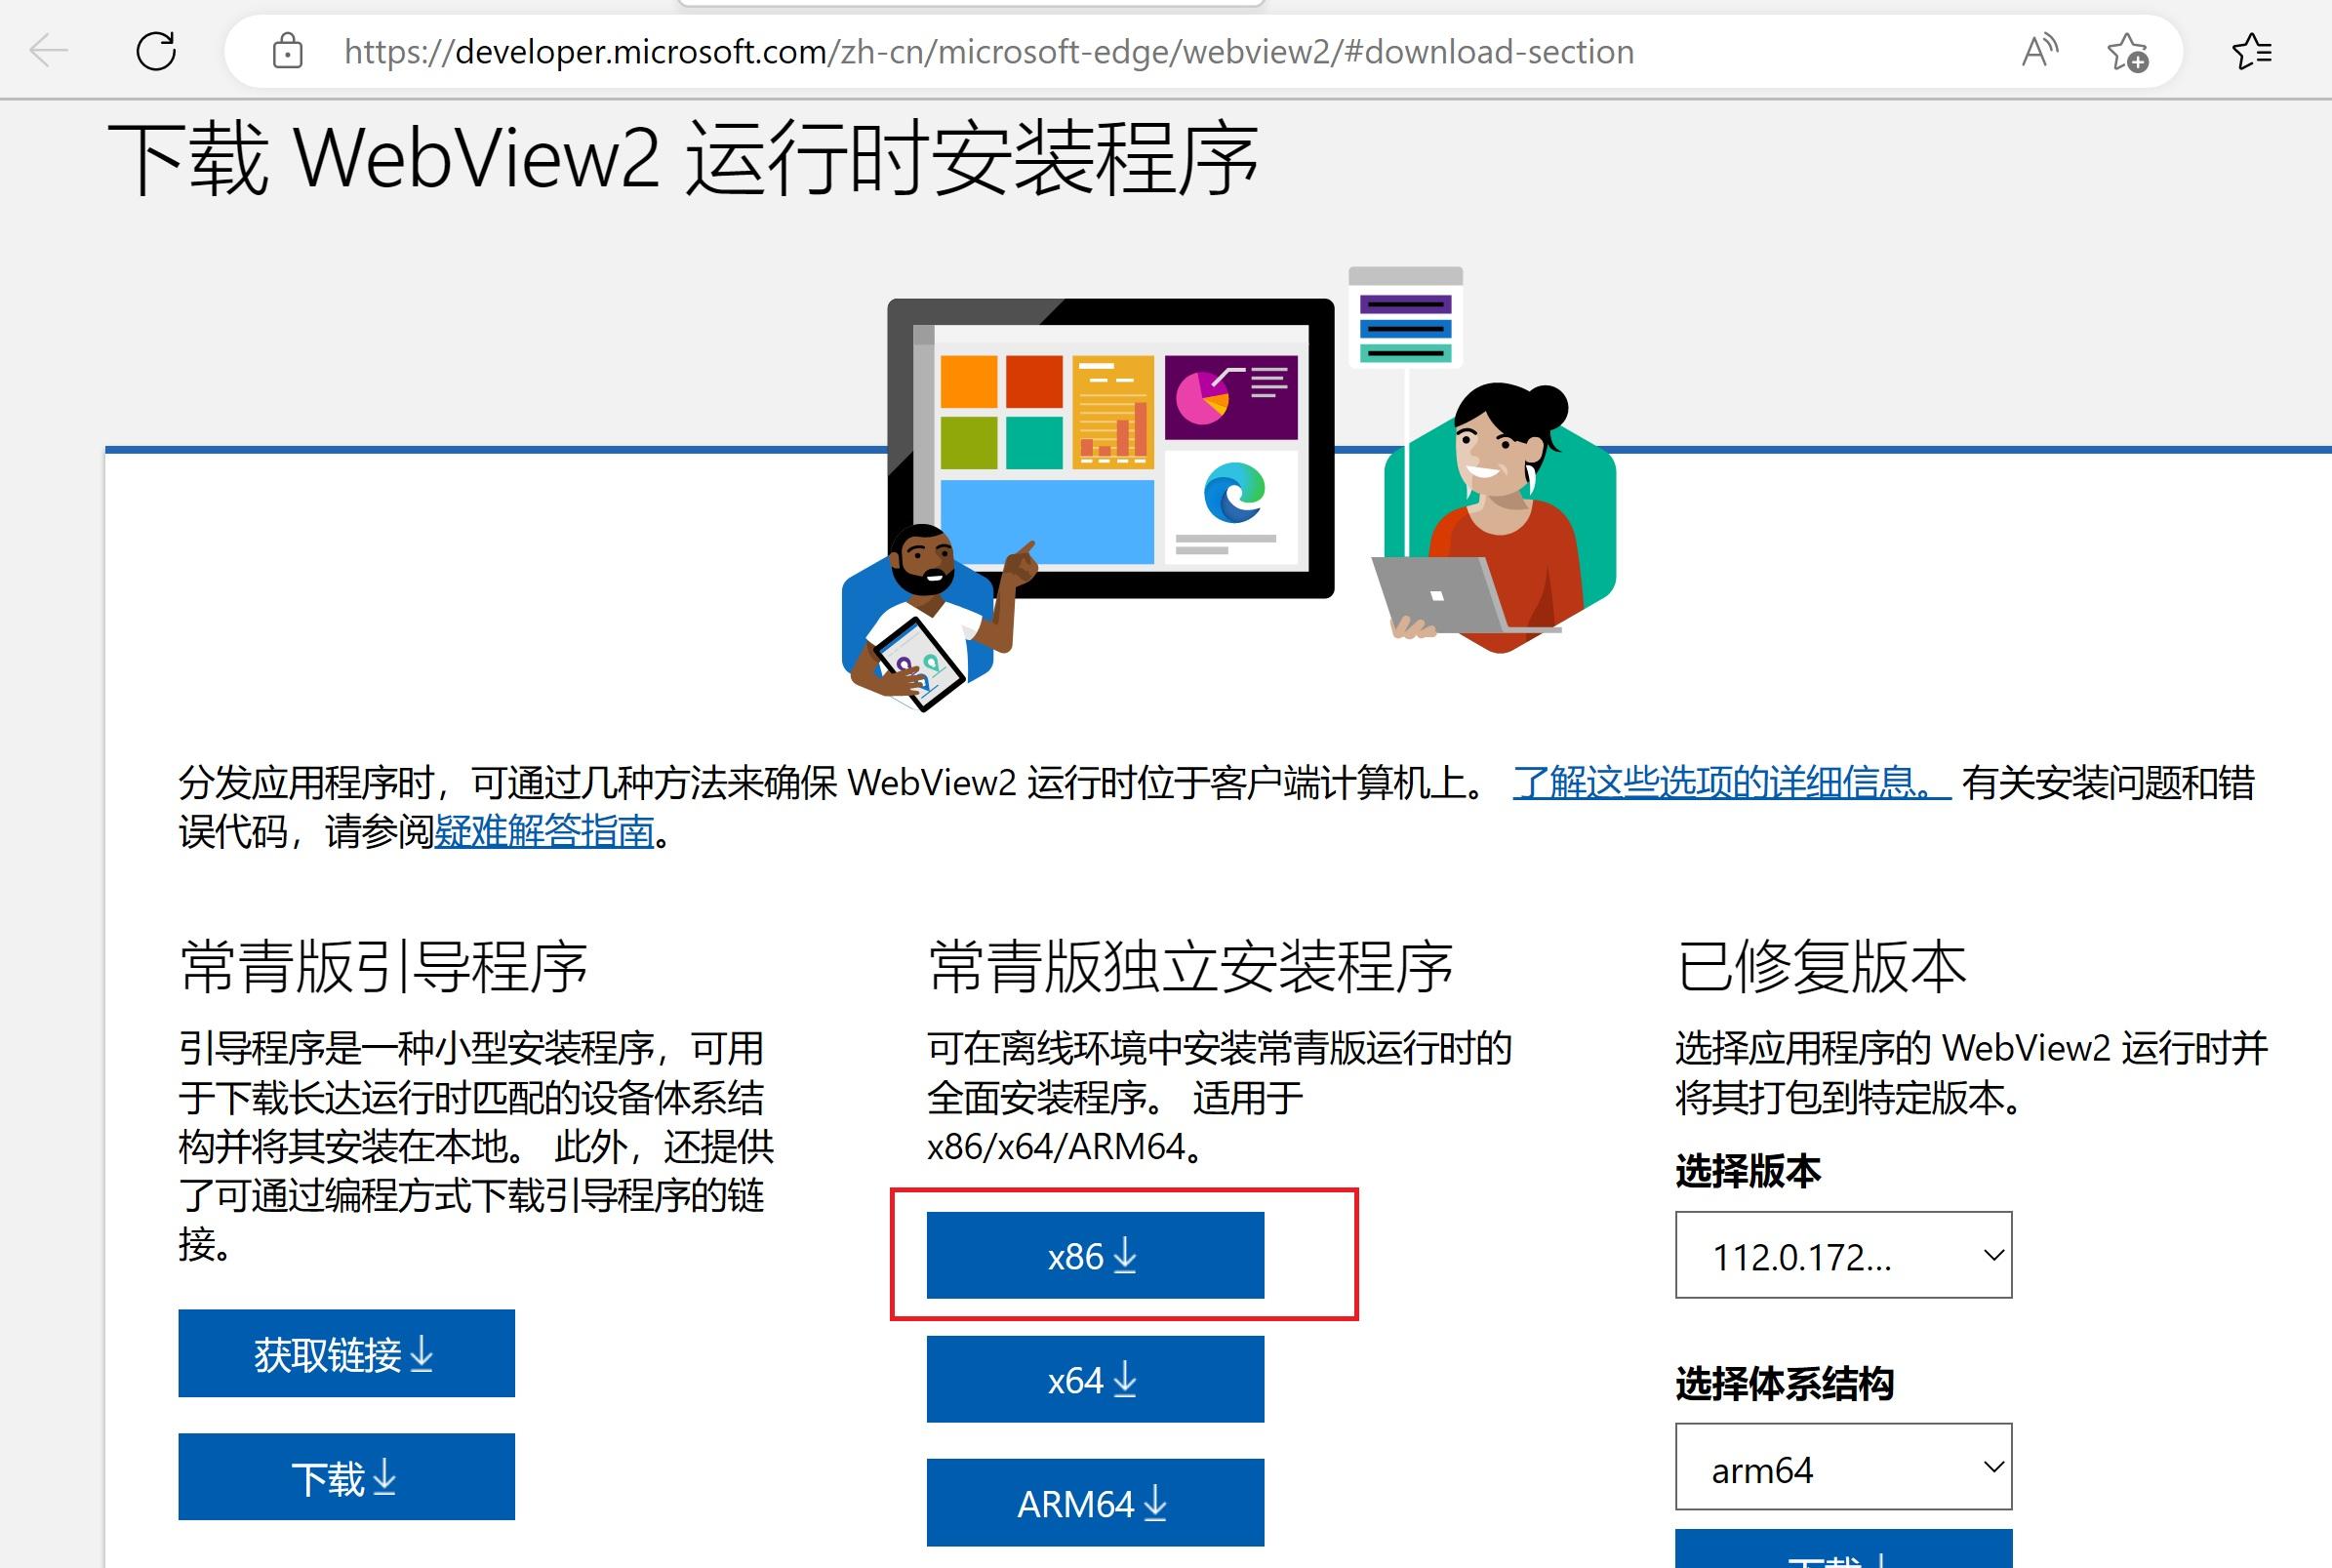Click the browser back arrow
The image size is (2332, 1568).
tap(48, 50)
